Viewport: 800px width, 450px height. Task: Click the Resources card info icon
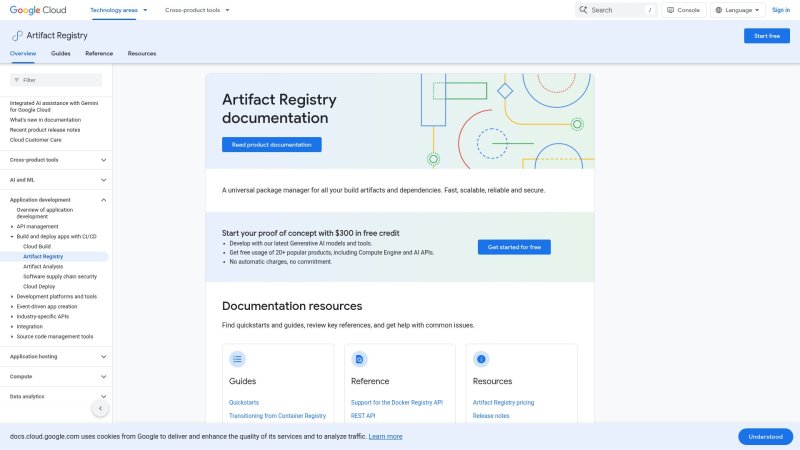coord(481,359)
